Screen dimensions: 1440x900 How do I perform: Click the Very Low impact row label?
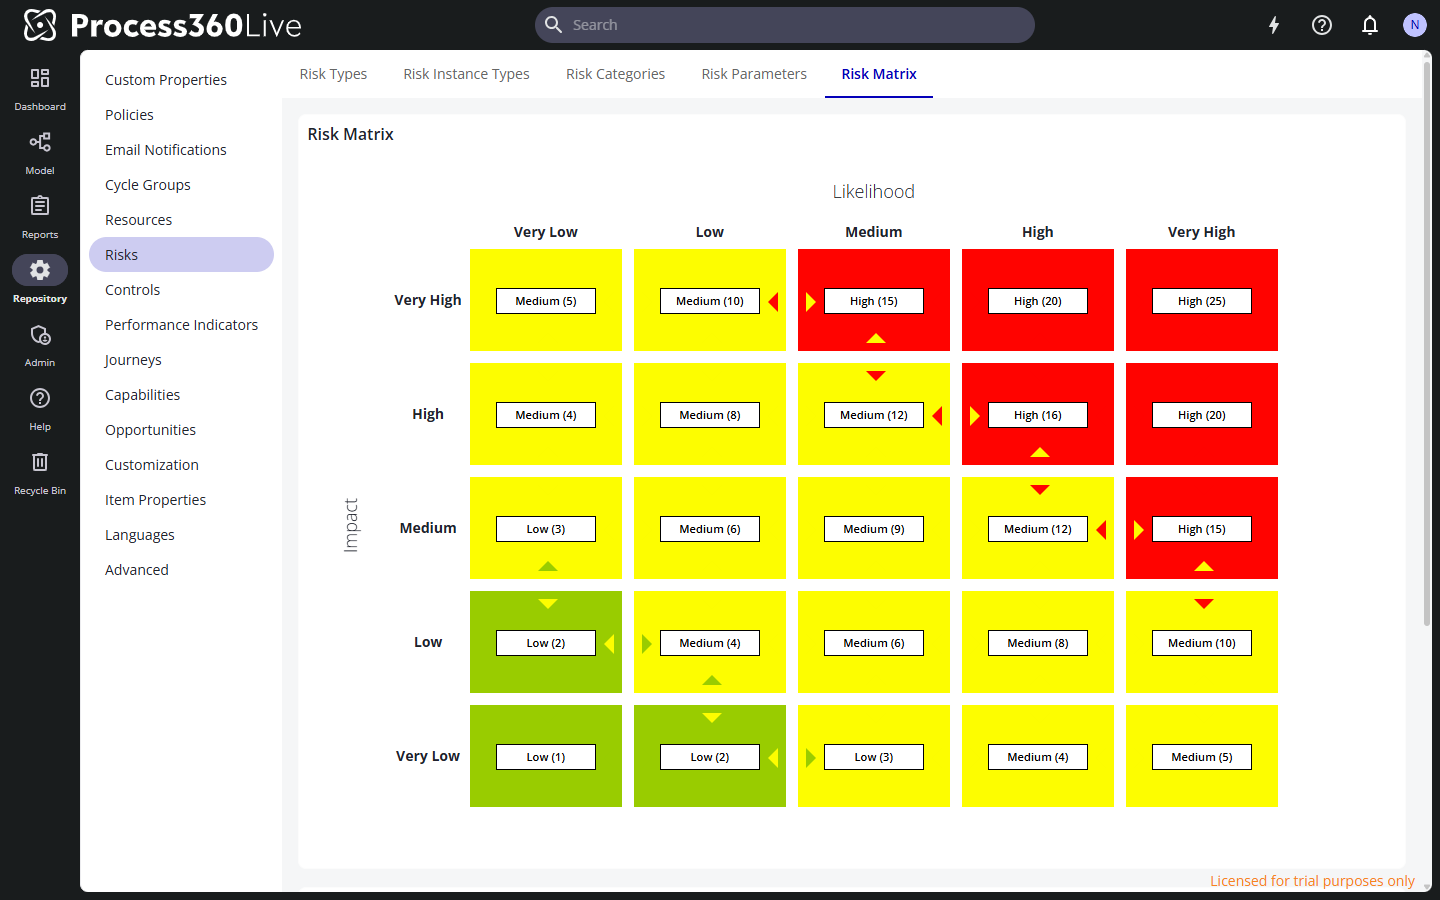pos(428,756)
